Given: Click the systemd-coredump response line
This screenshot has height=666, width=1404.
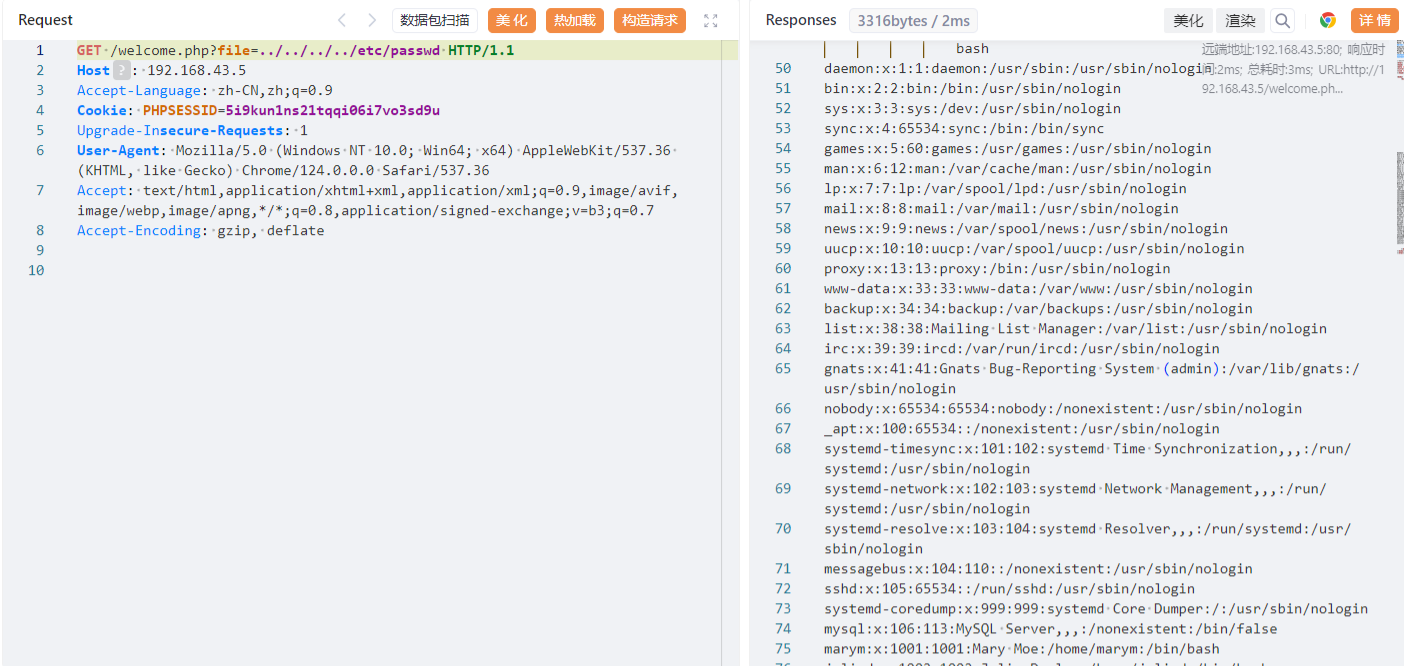Looking at the screenshot, I should pyautogui.click(x=1096, y=608).
